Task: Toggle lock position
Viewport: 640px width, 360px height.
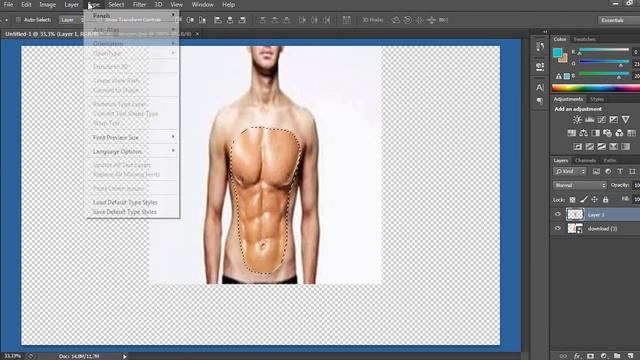Action: 594,200
